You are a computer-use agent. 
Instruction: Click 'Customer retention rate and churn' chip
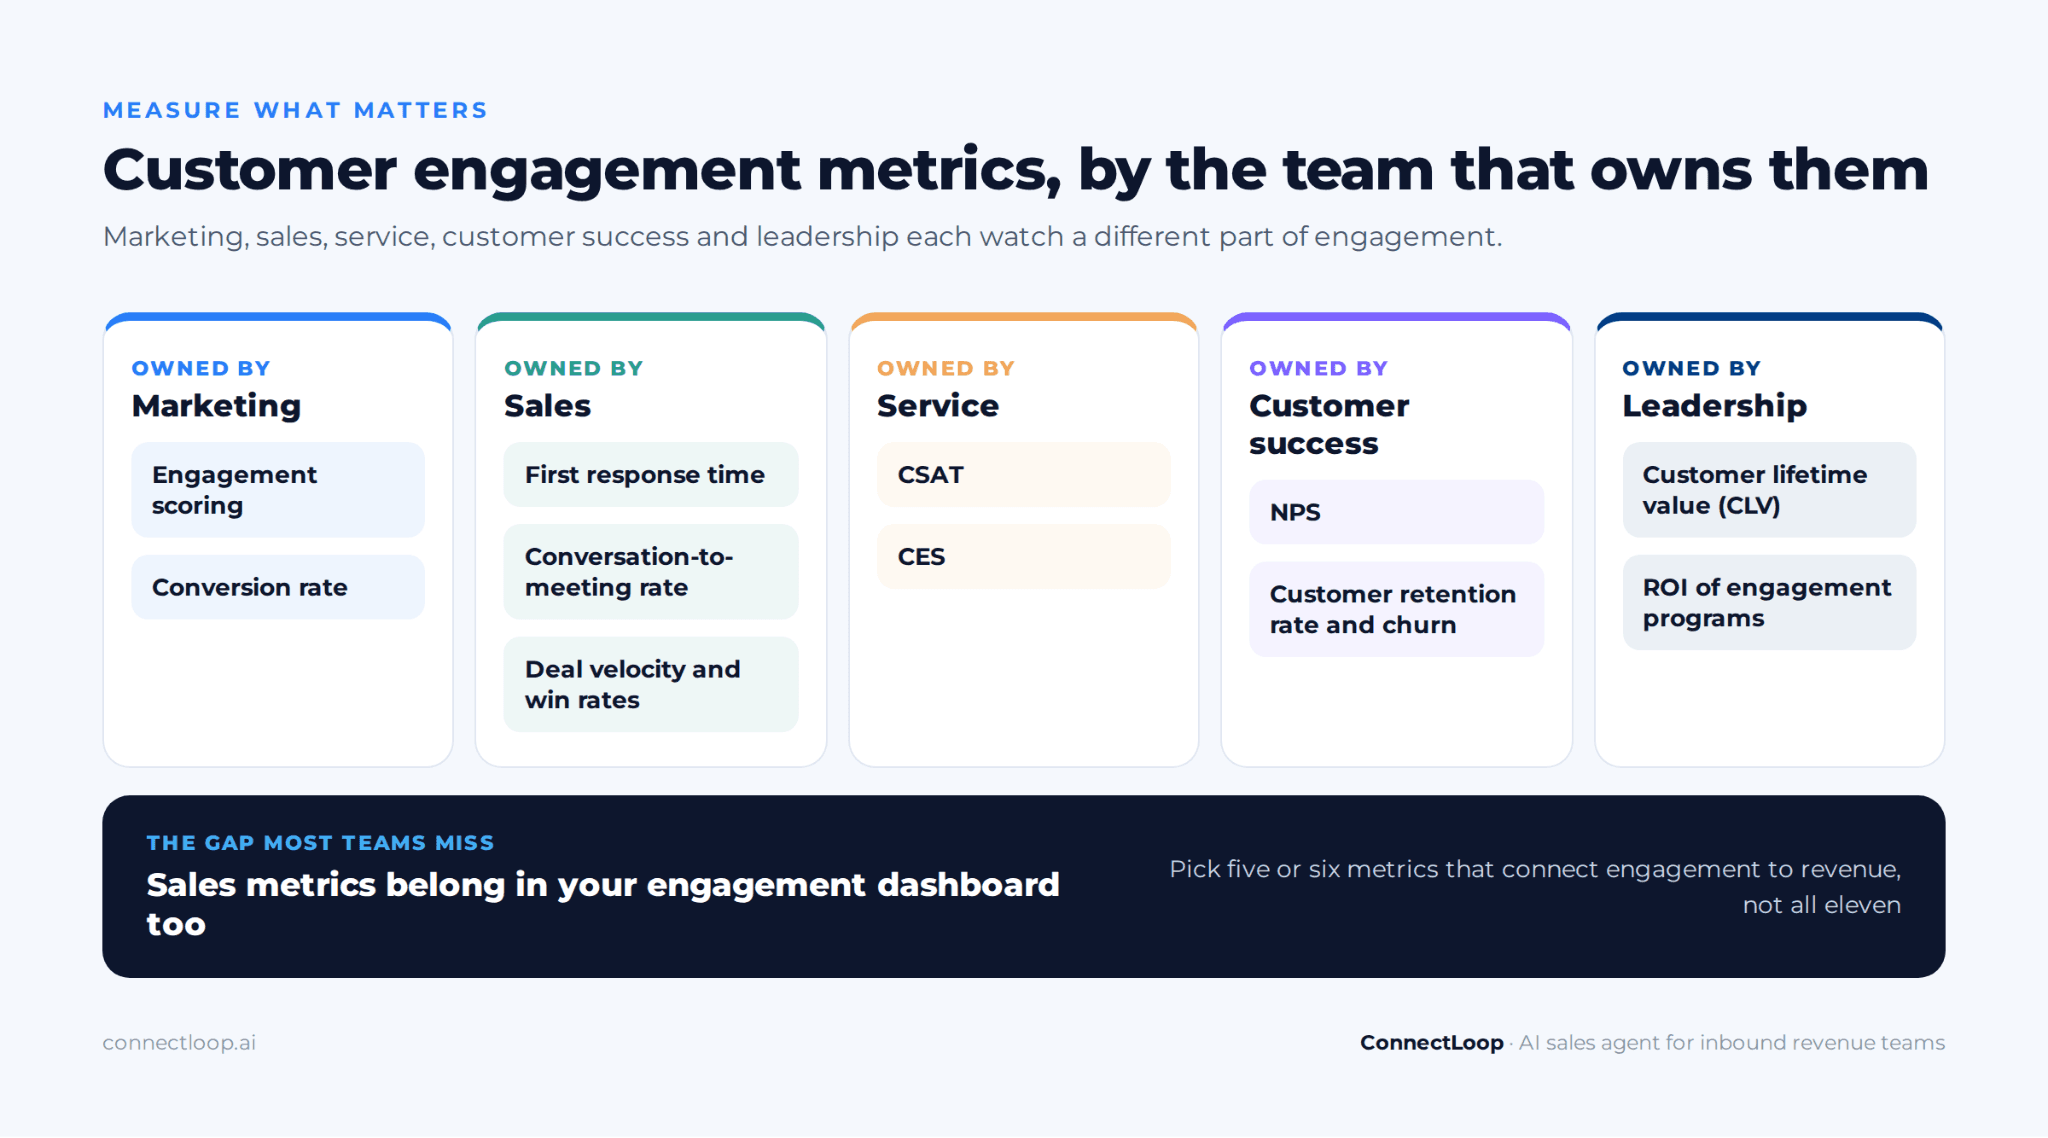pos(1396,609)
